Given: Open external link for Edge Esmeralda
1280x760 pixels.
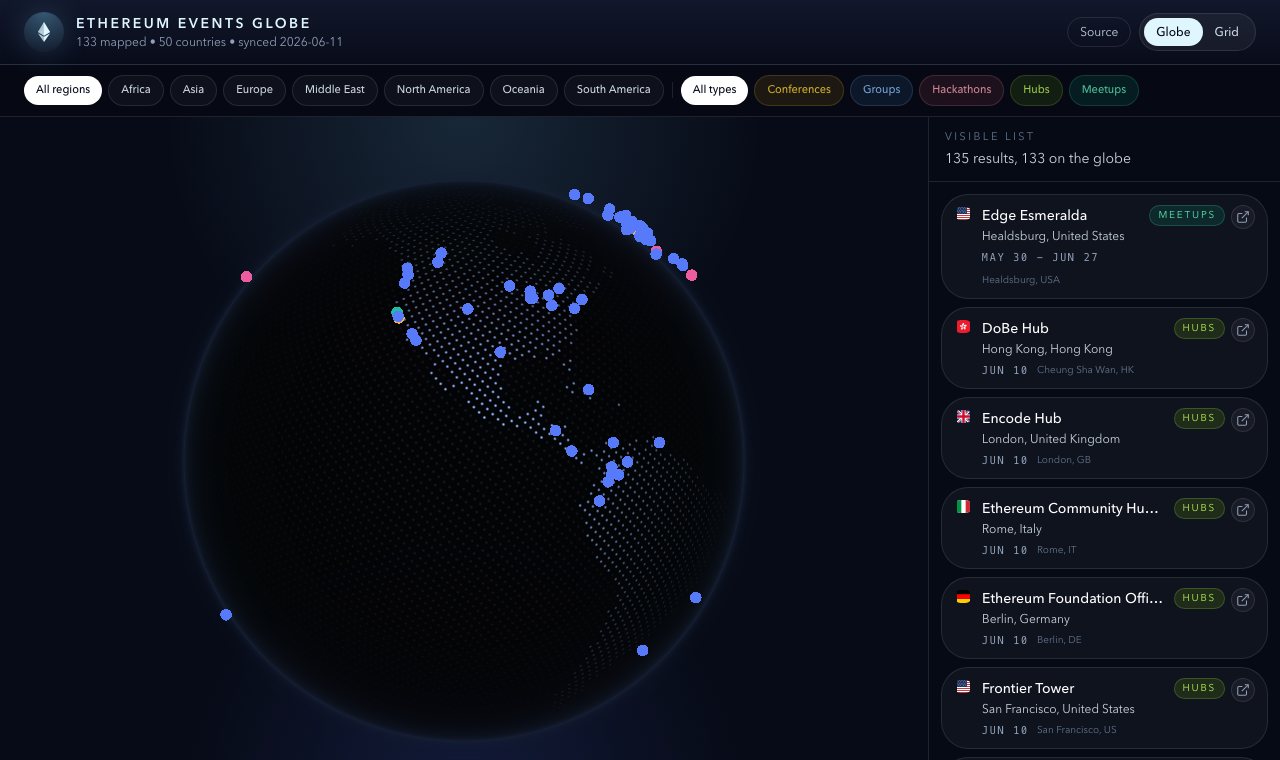Looking at the screenshot, I should (x=1242, y=216).
